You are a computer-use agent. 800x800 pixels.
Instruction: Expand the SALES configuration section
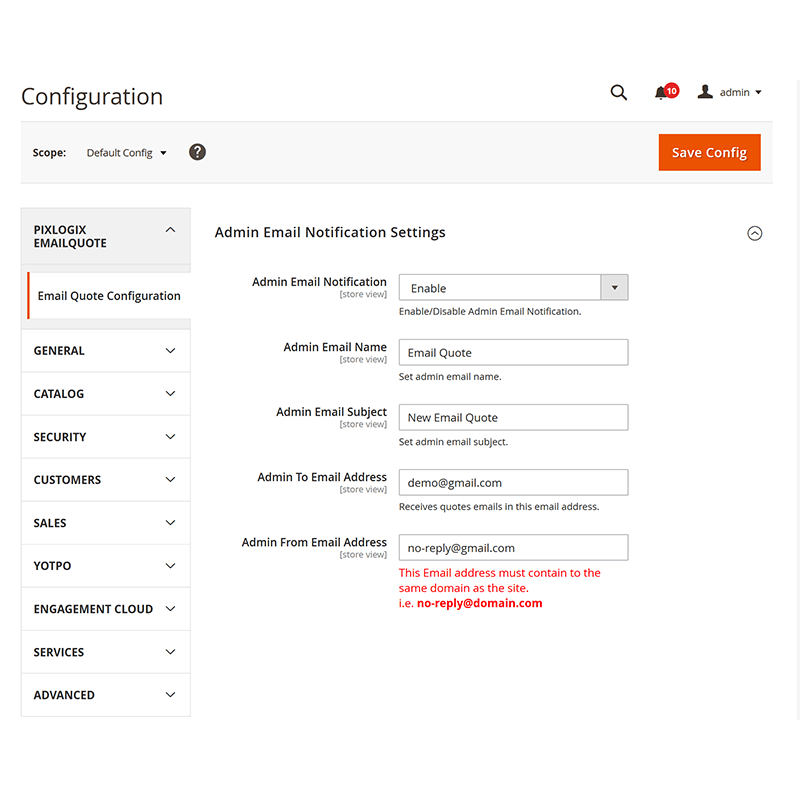tap(105, 522)
